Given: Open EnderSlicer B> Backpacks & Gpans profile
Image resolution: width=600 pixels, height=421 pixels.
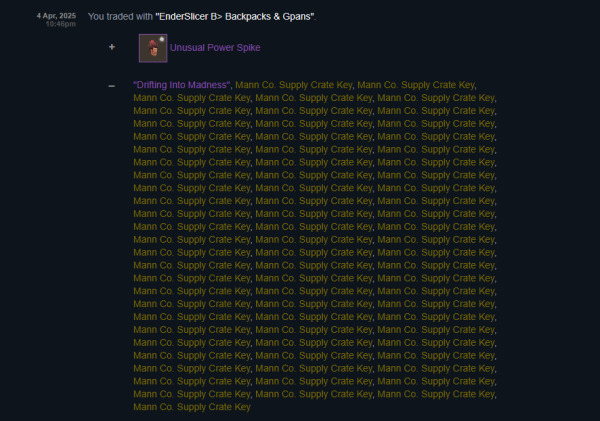Looking at the screenshot, I should [235, 16].
